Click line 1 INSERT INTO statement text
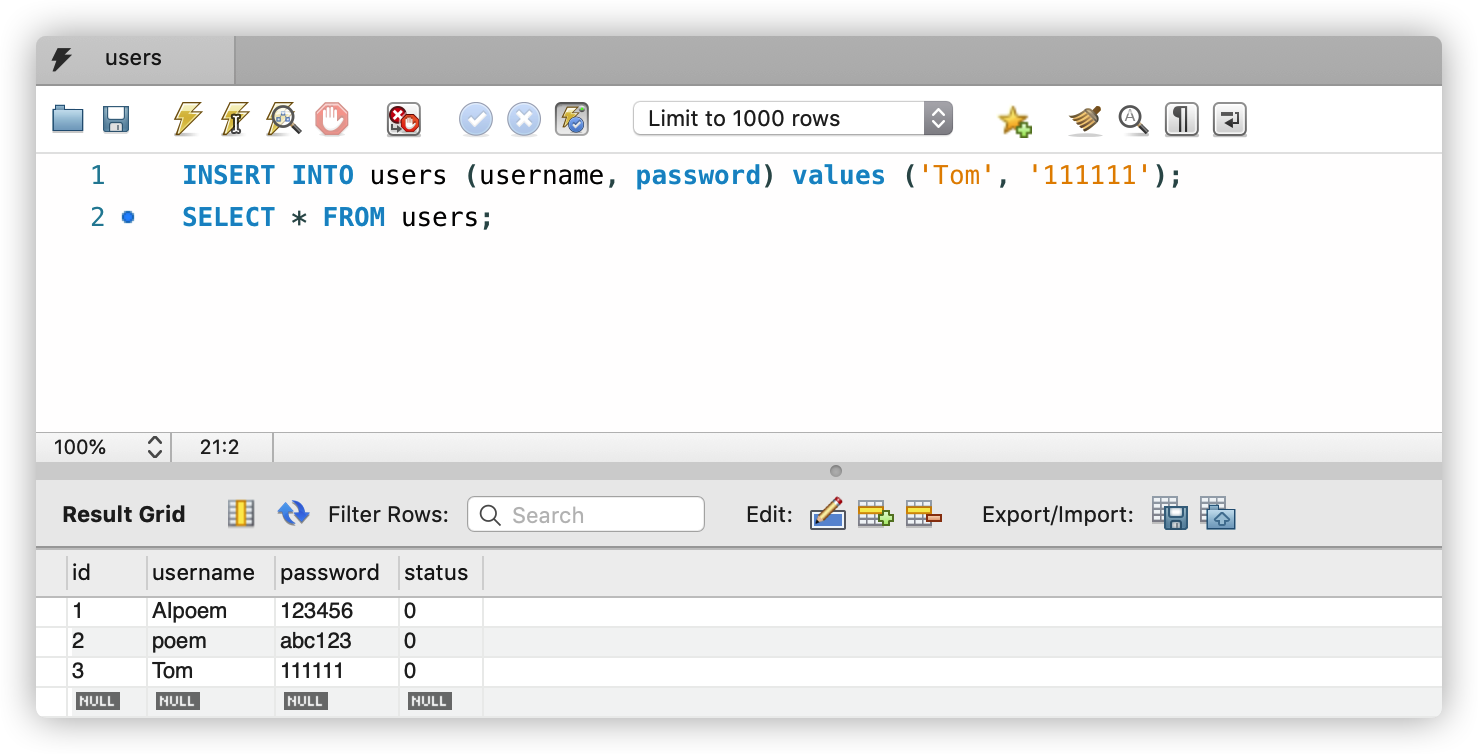The height and width of the screenshot is (754, 1478). coord(682,175)
